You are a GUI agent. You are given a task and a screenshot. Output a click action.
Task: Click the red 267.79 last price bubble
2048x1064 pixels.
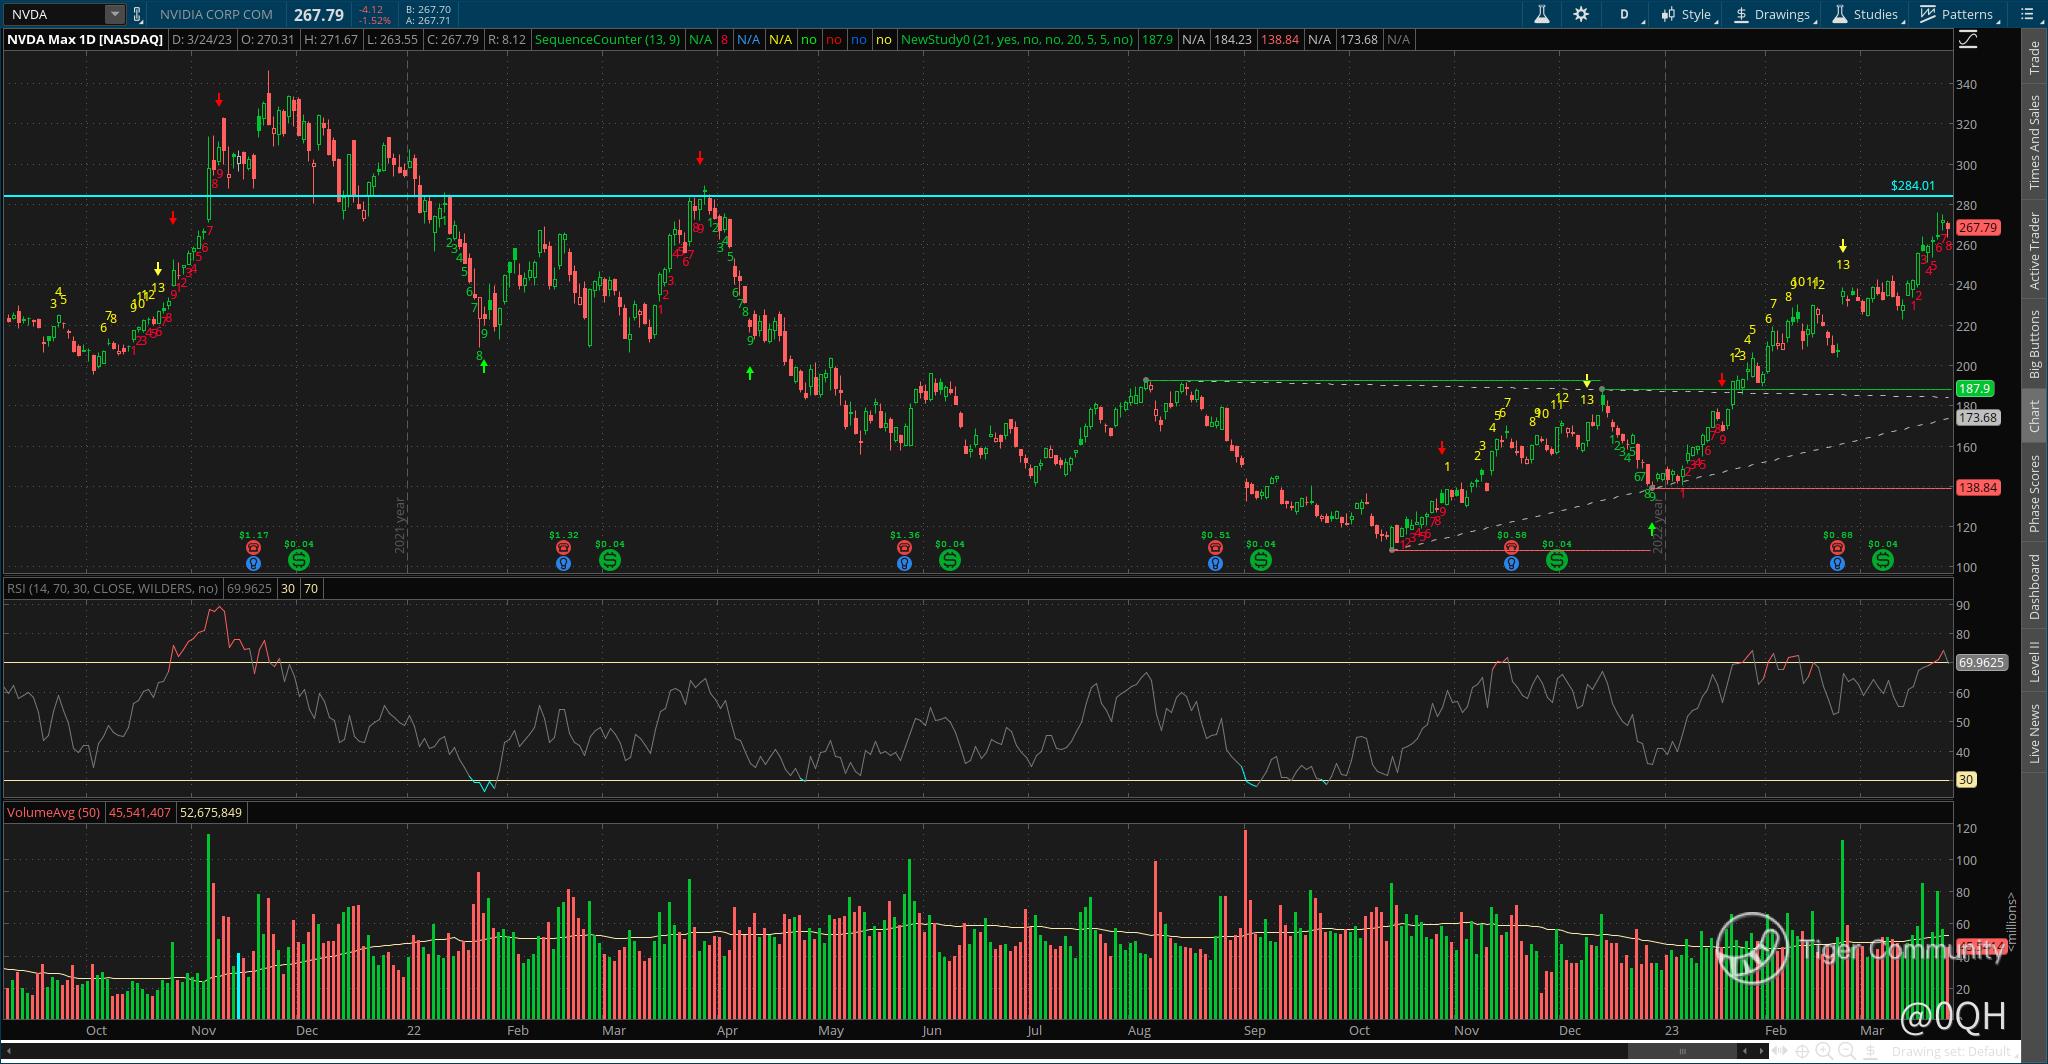click(x=1978, y=228)
